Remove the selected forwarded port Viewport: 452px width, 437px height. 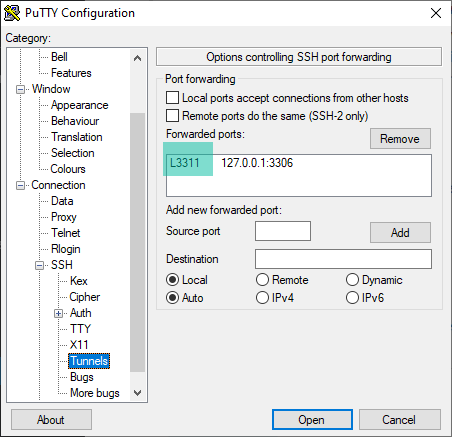pyautogui.click(x=400, y=139)
